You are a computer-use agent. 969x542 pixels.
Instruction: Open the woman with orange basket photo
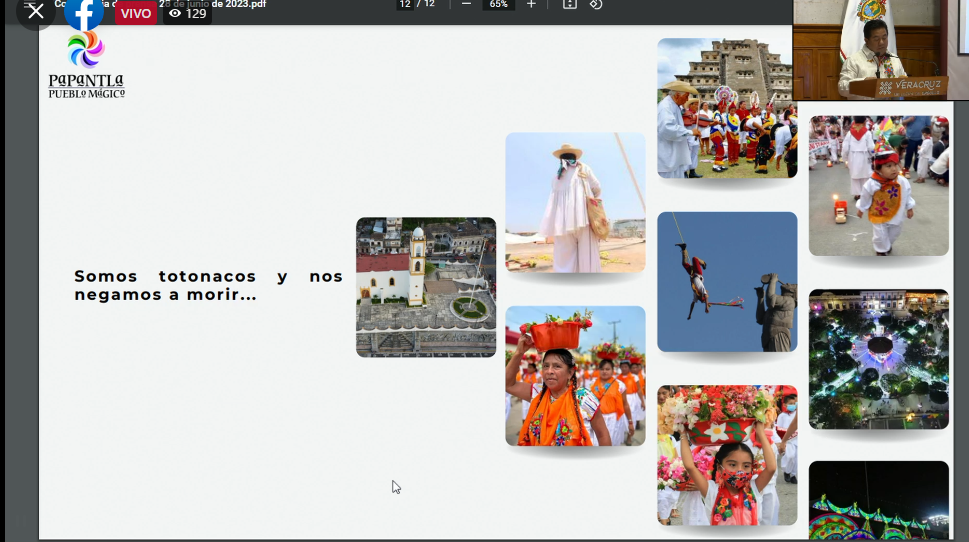[x=575, y=376]
